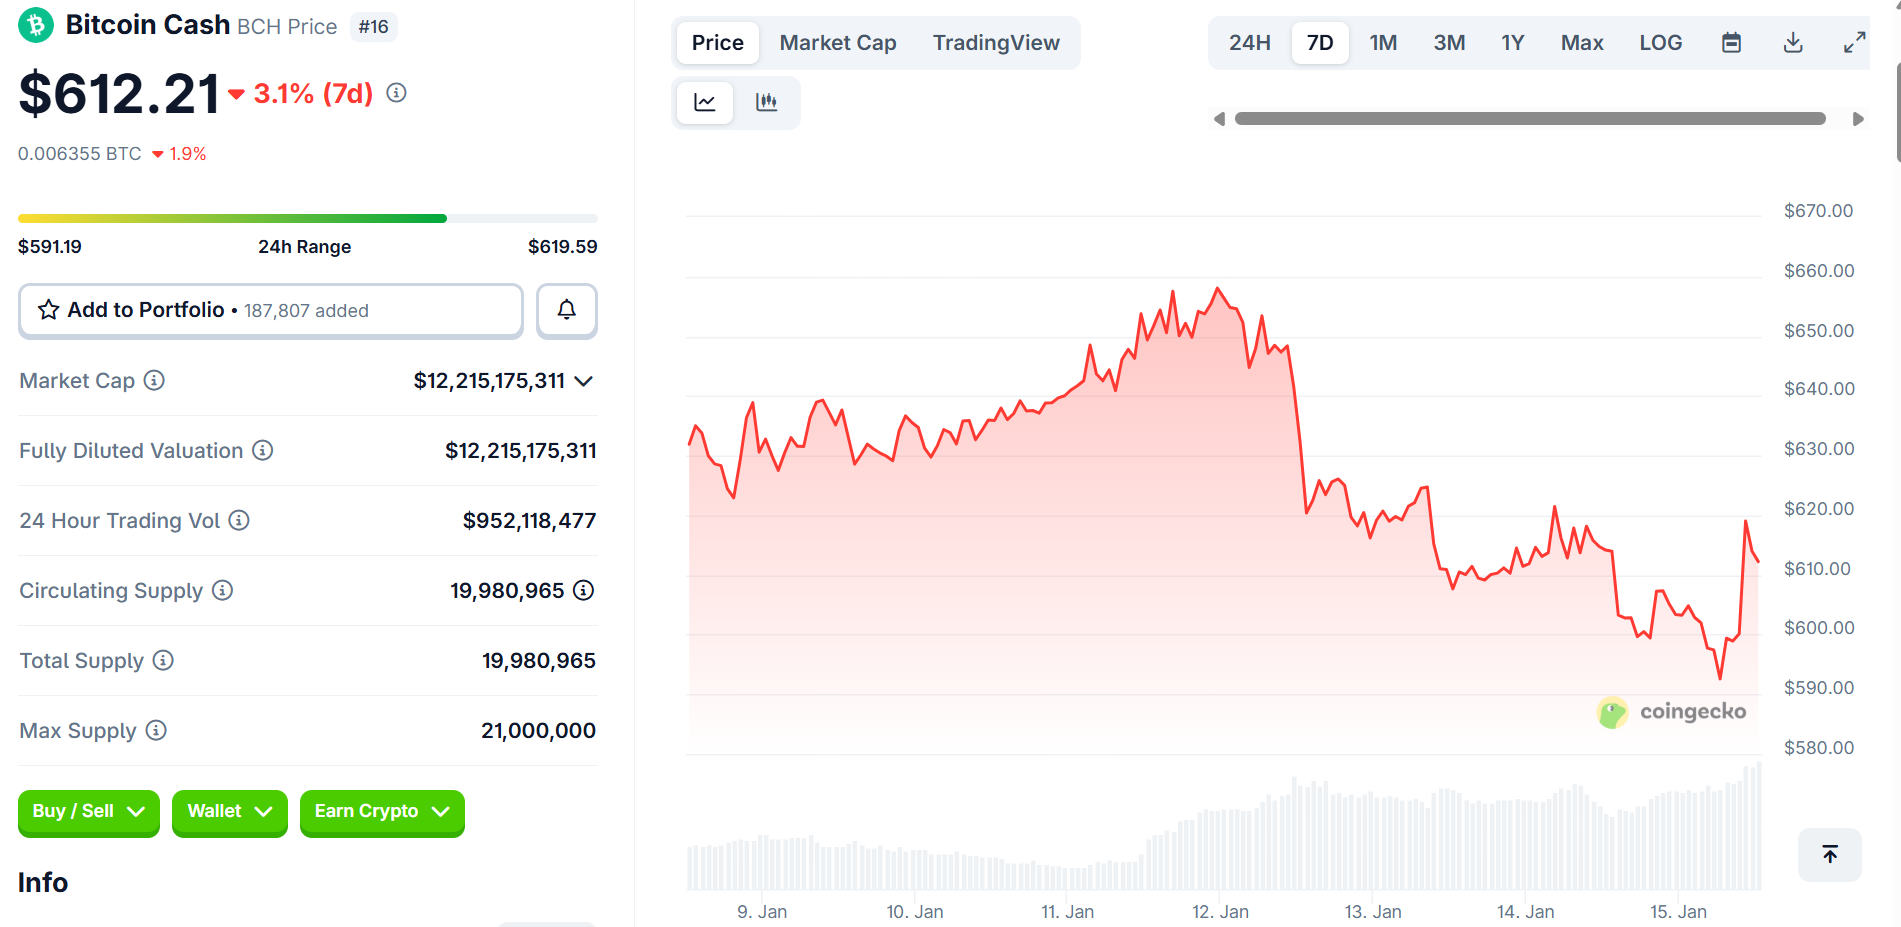
Task: Expand the chart to fullscreen
Action: [x=1854, y=43]
